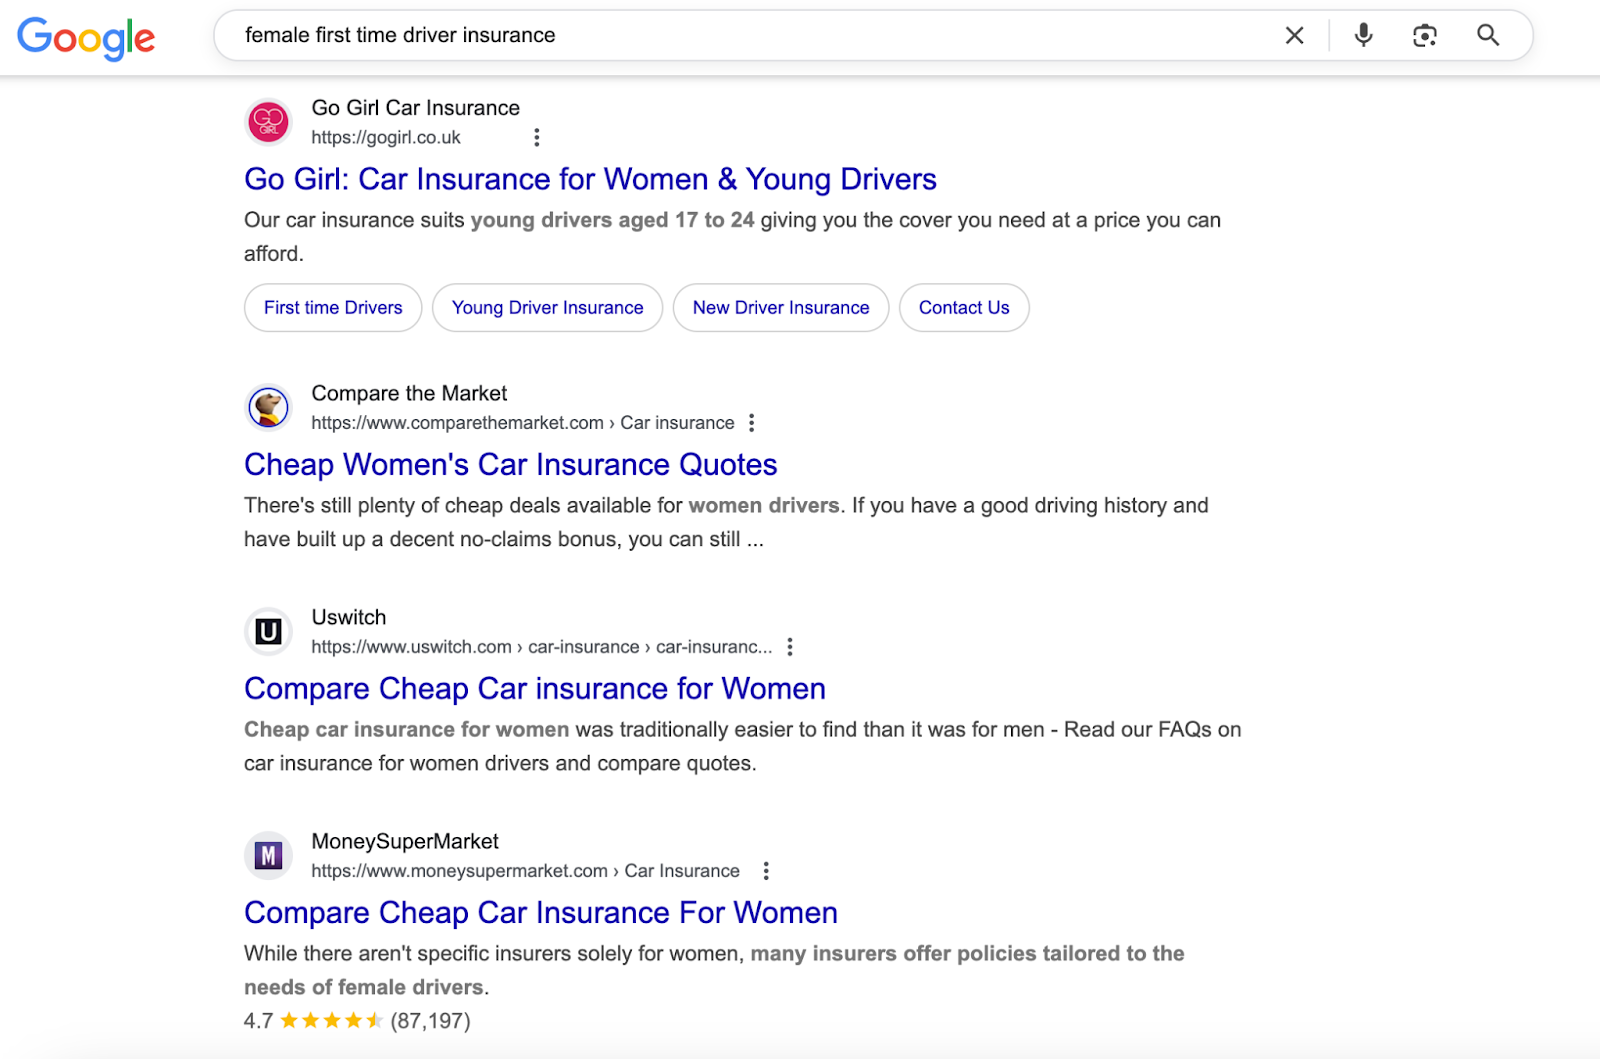
Task: Select the New Driver Insurance chip
Action: (x=780, y=308)
